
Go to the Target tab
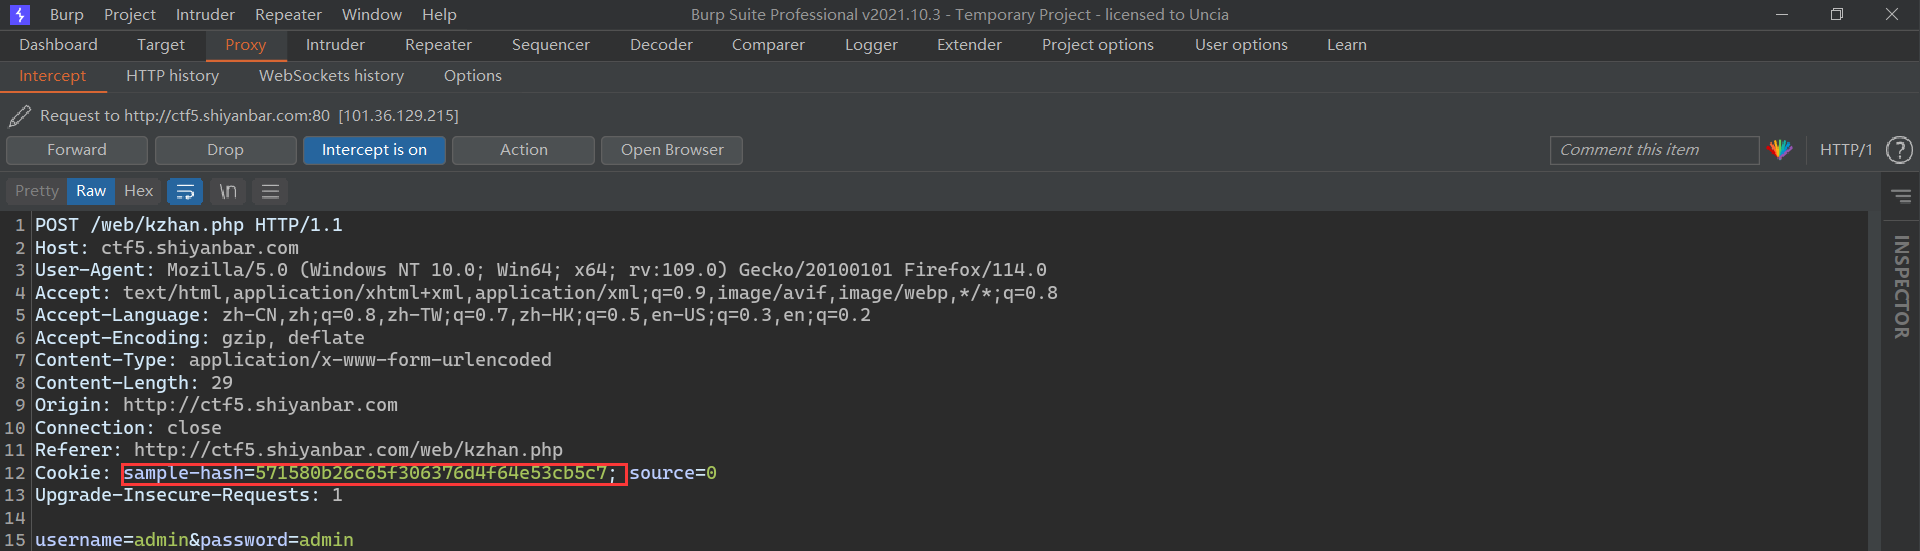pos(161,45)
